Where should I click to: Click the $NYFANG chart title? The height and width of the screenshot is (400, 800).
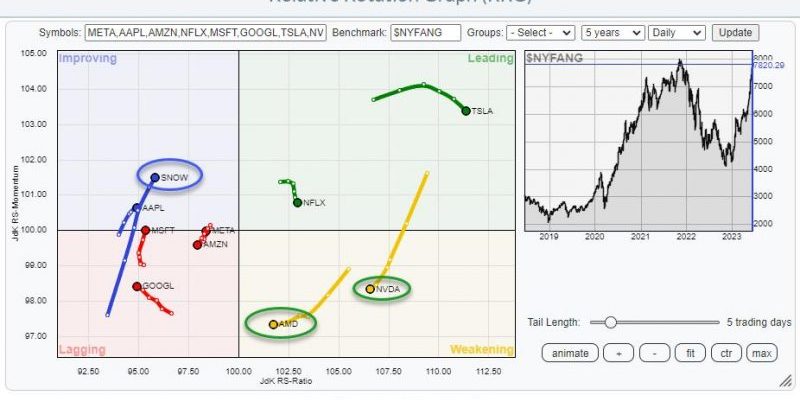(x=555, y=58)
